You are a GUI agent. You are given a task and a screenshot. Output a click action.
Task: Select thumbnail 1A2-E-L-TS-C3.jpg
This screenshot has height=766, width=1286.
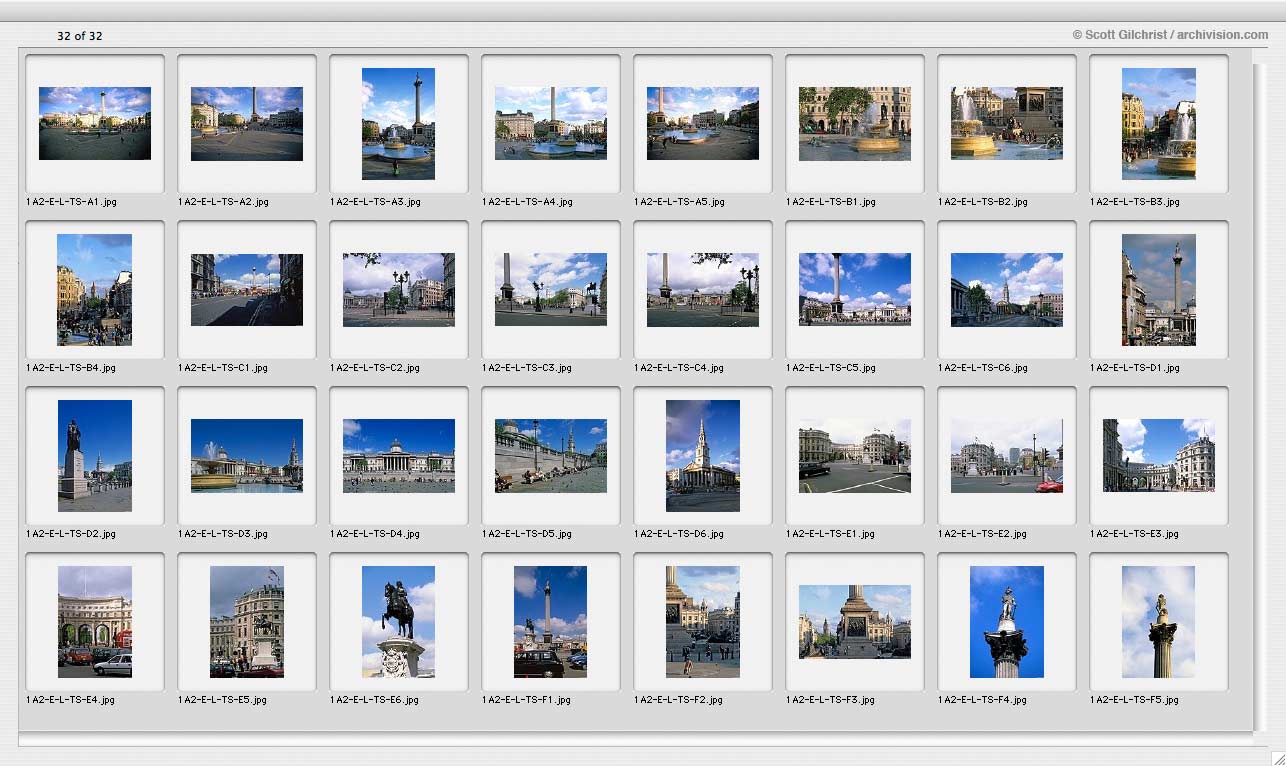click(551, 289)
